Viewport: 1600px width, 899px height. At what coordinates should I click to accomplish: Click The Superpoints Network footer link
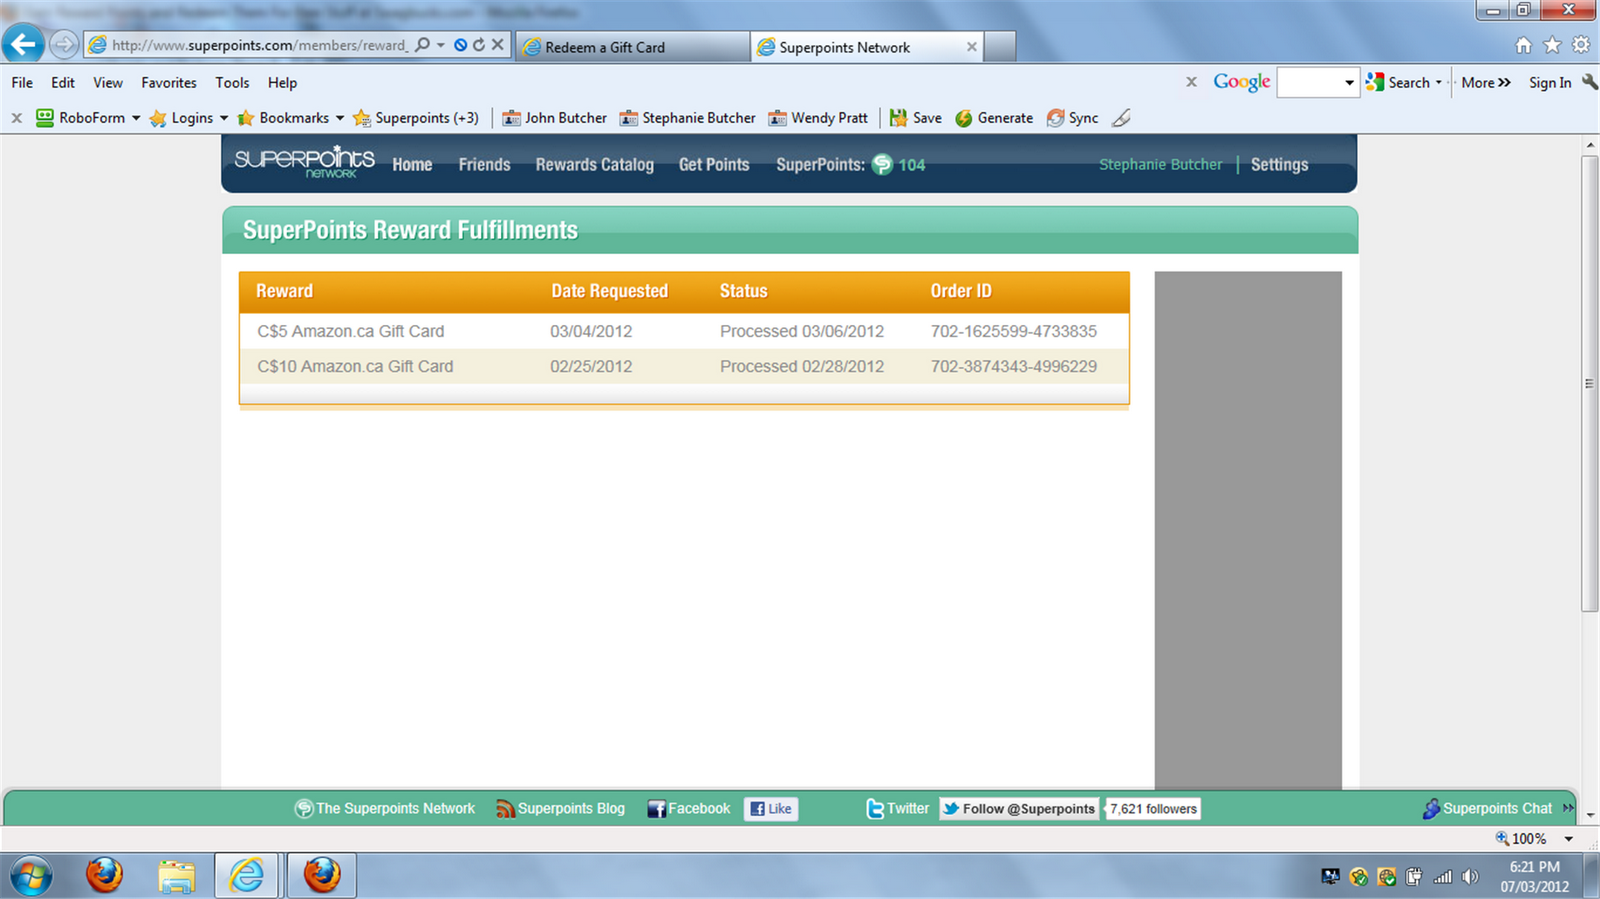(385, 808)
